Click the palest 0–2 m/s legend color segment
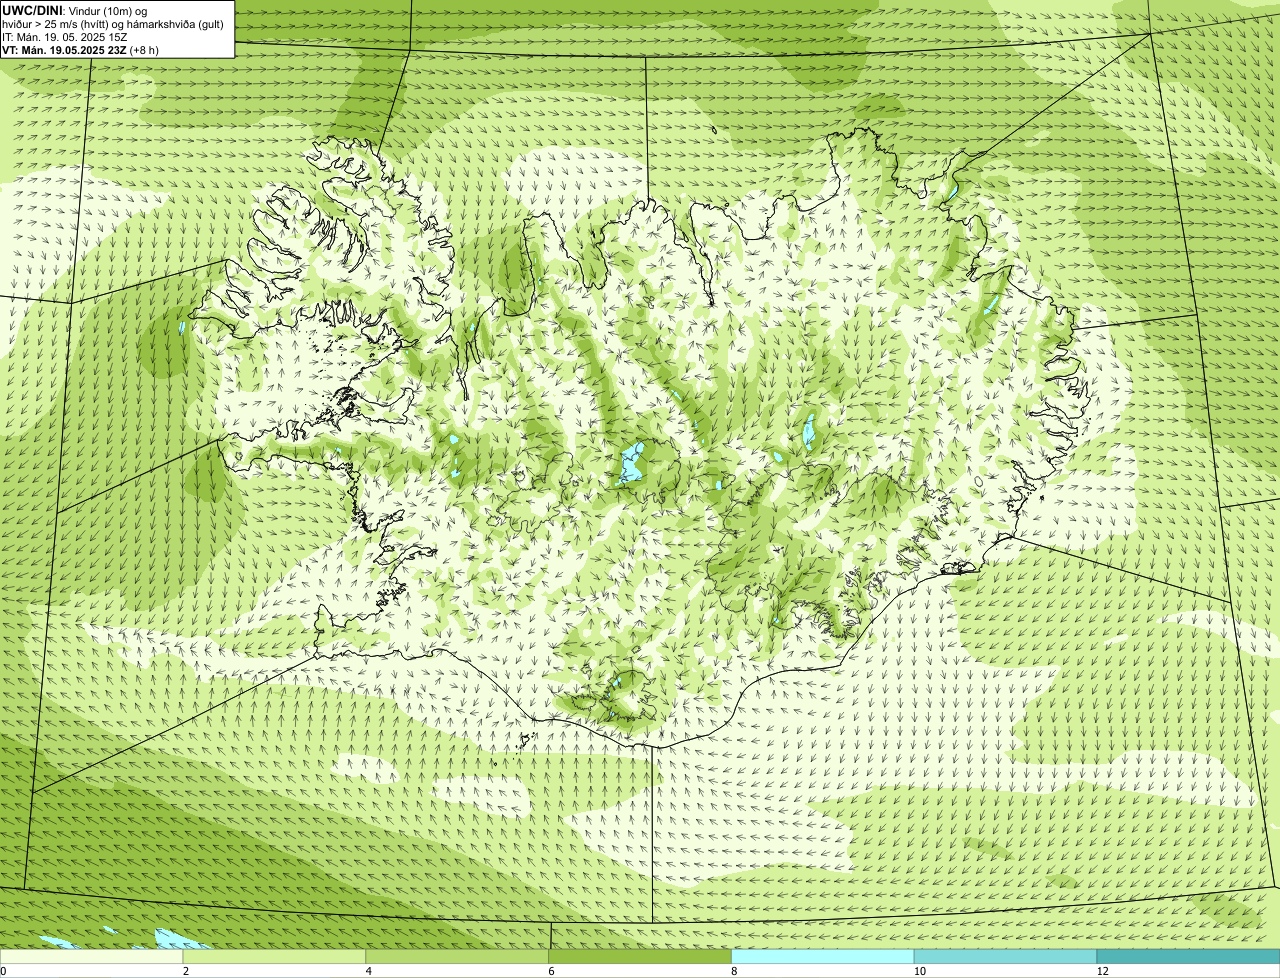The image size is (1280, 978). click(x=91, y=957)
